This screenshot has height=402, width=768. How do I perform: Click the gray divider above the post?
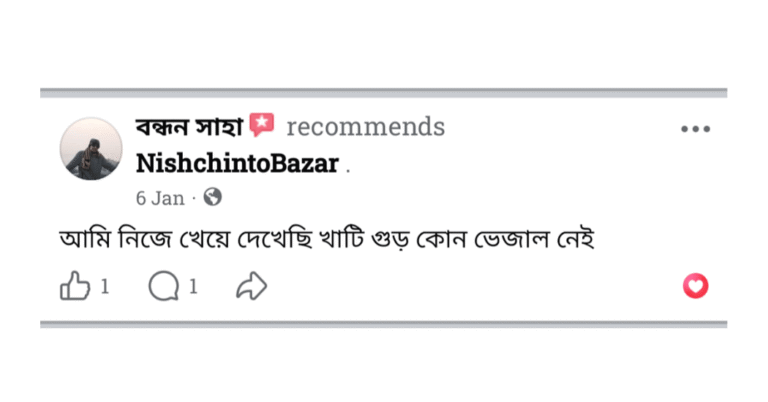383,93
